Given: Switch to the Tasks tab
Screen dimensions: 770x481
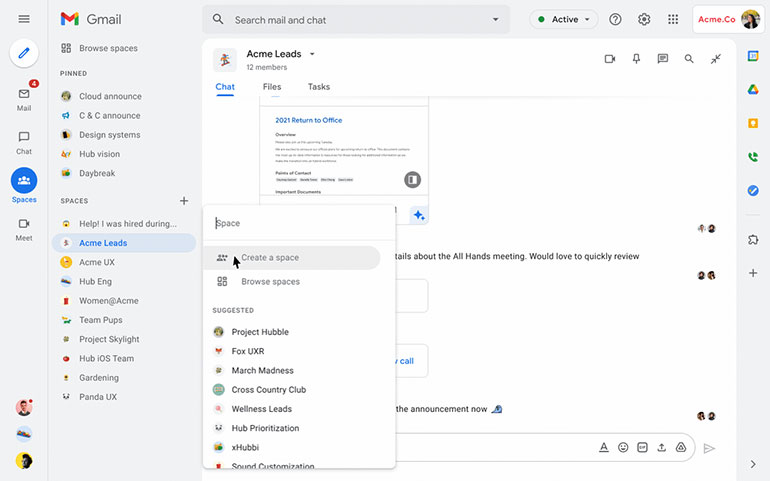Looking at the screenshot, I should (x=319, y=87).
